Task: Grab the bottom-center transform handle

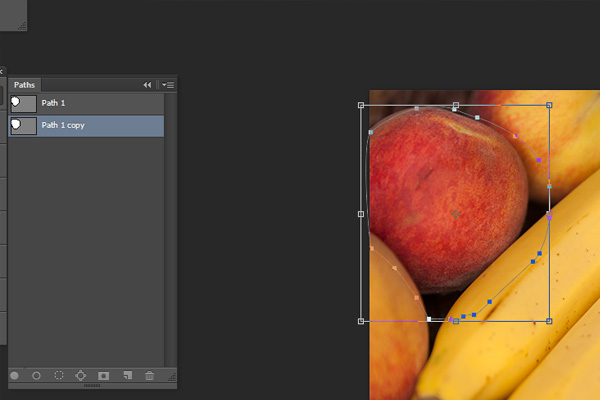Action: tap(456, 321)
